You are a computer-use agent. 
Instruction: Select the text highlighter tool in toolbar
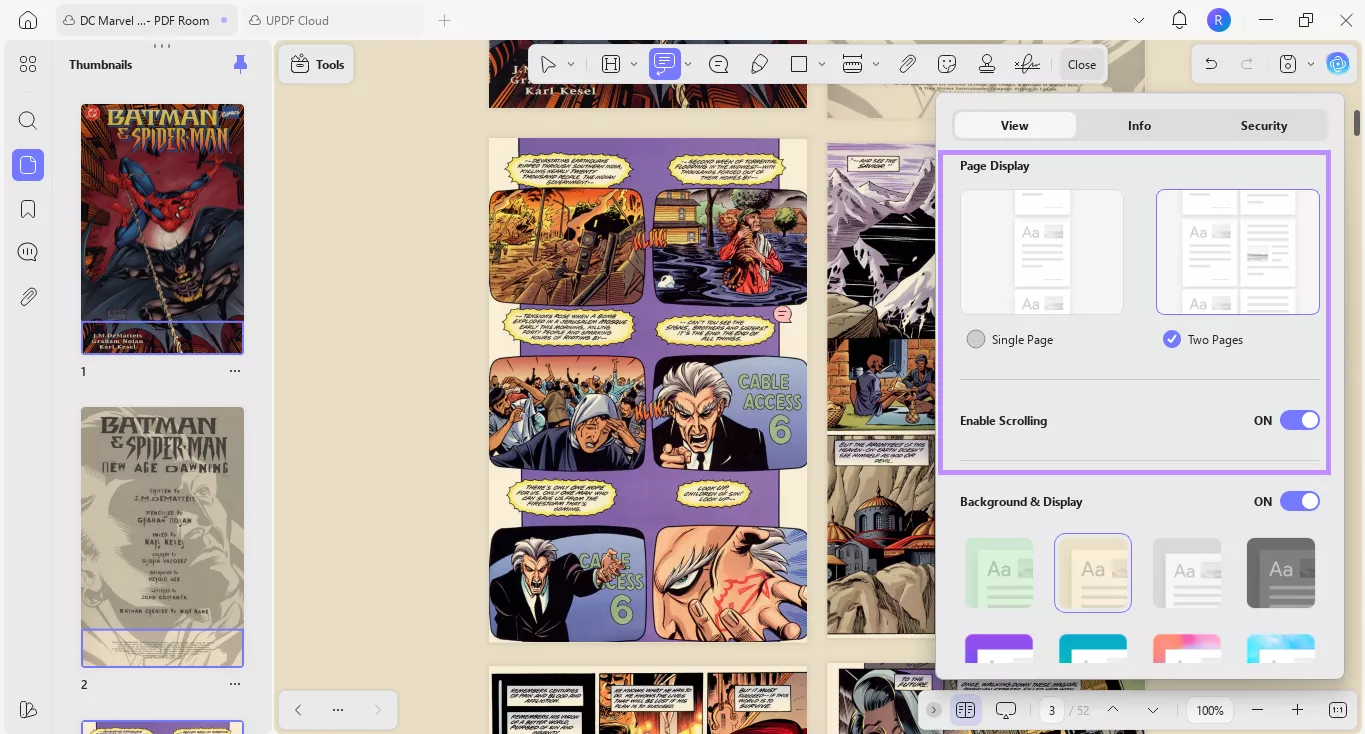[611, 64]
